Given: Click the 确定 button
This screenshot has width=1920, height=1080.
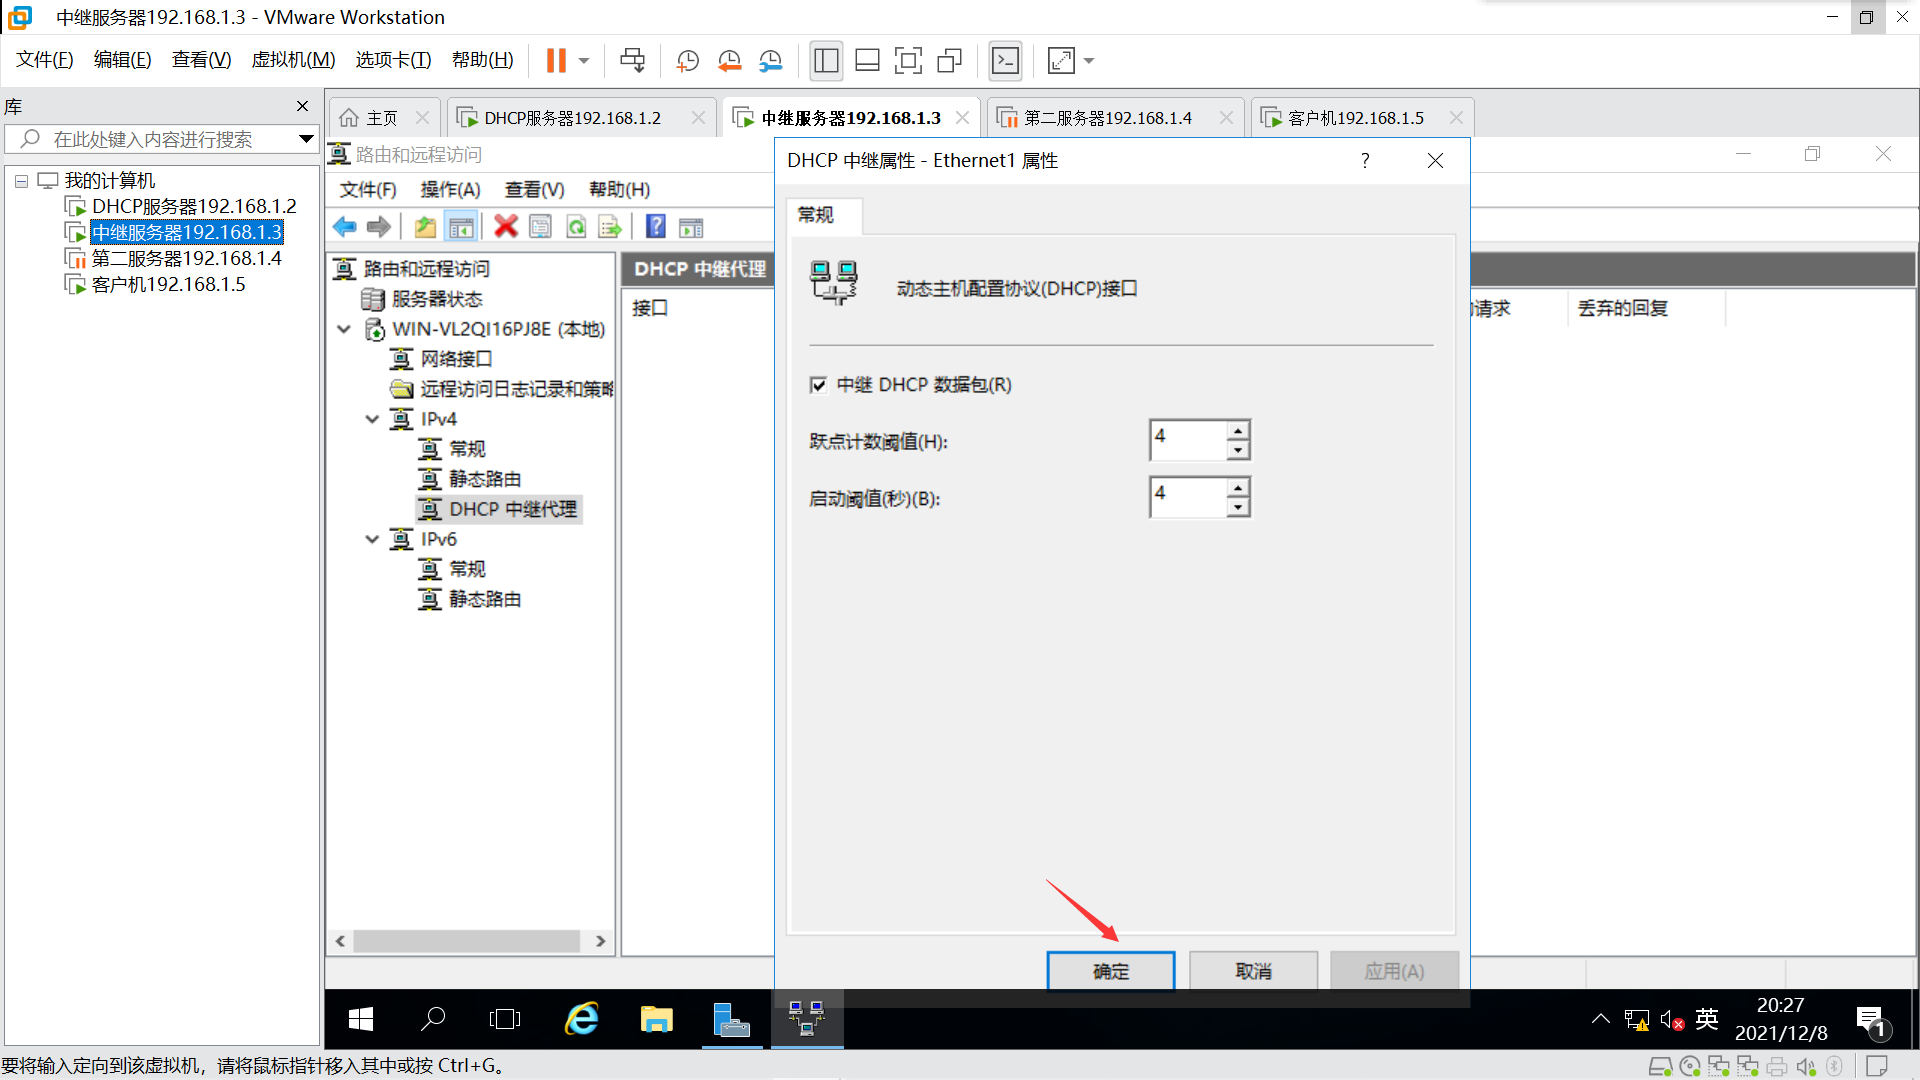Looking at the screenshot, I should [x=1110, y=971].
